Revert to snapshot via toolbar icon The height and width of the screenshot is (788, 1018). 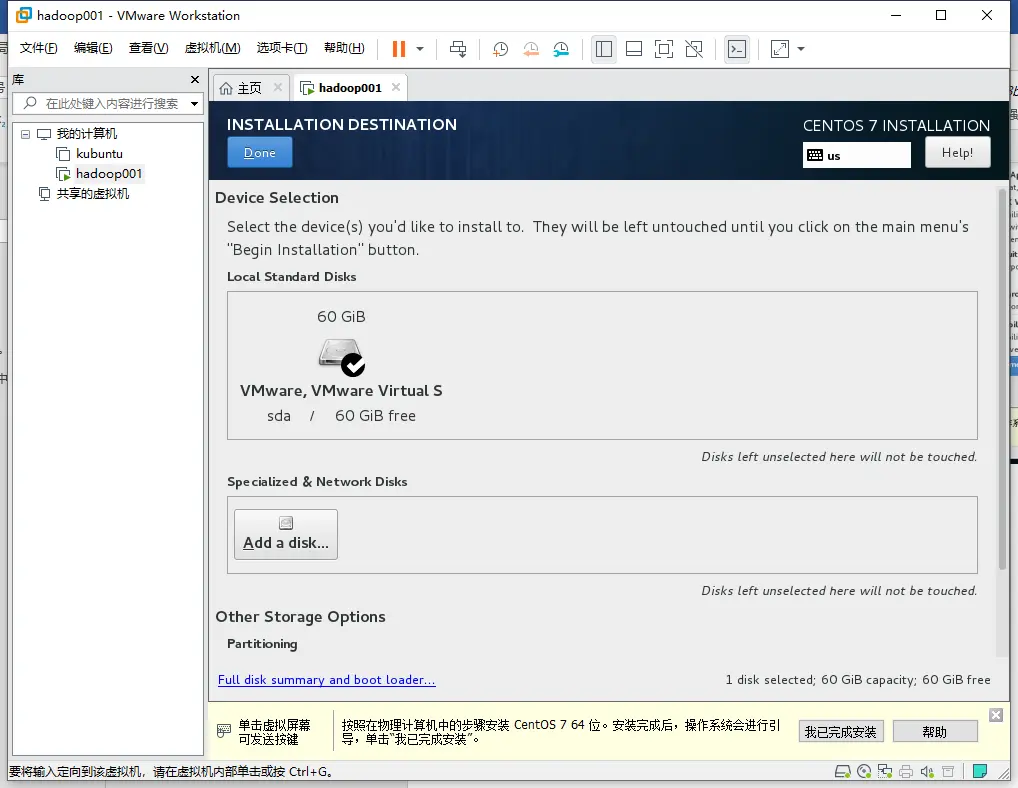coord(530,49)
